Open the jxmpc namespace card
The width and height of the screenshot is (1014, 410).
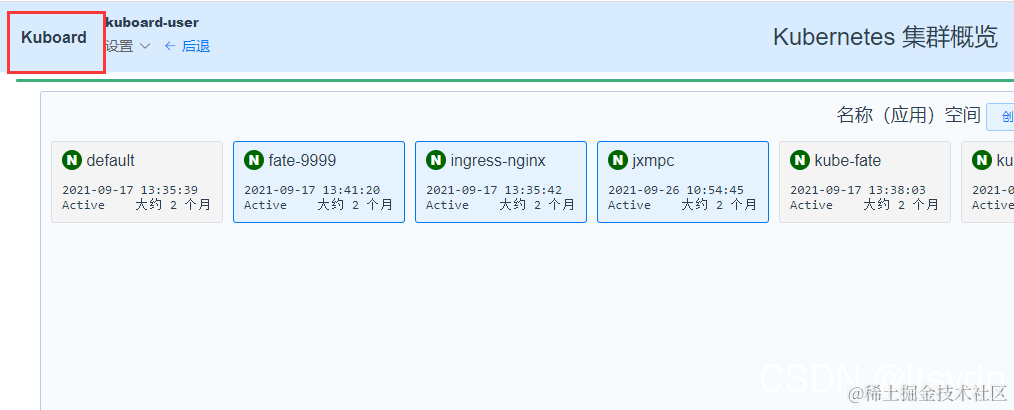coord(683,182)
